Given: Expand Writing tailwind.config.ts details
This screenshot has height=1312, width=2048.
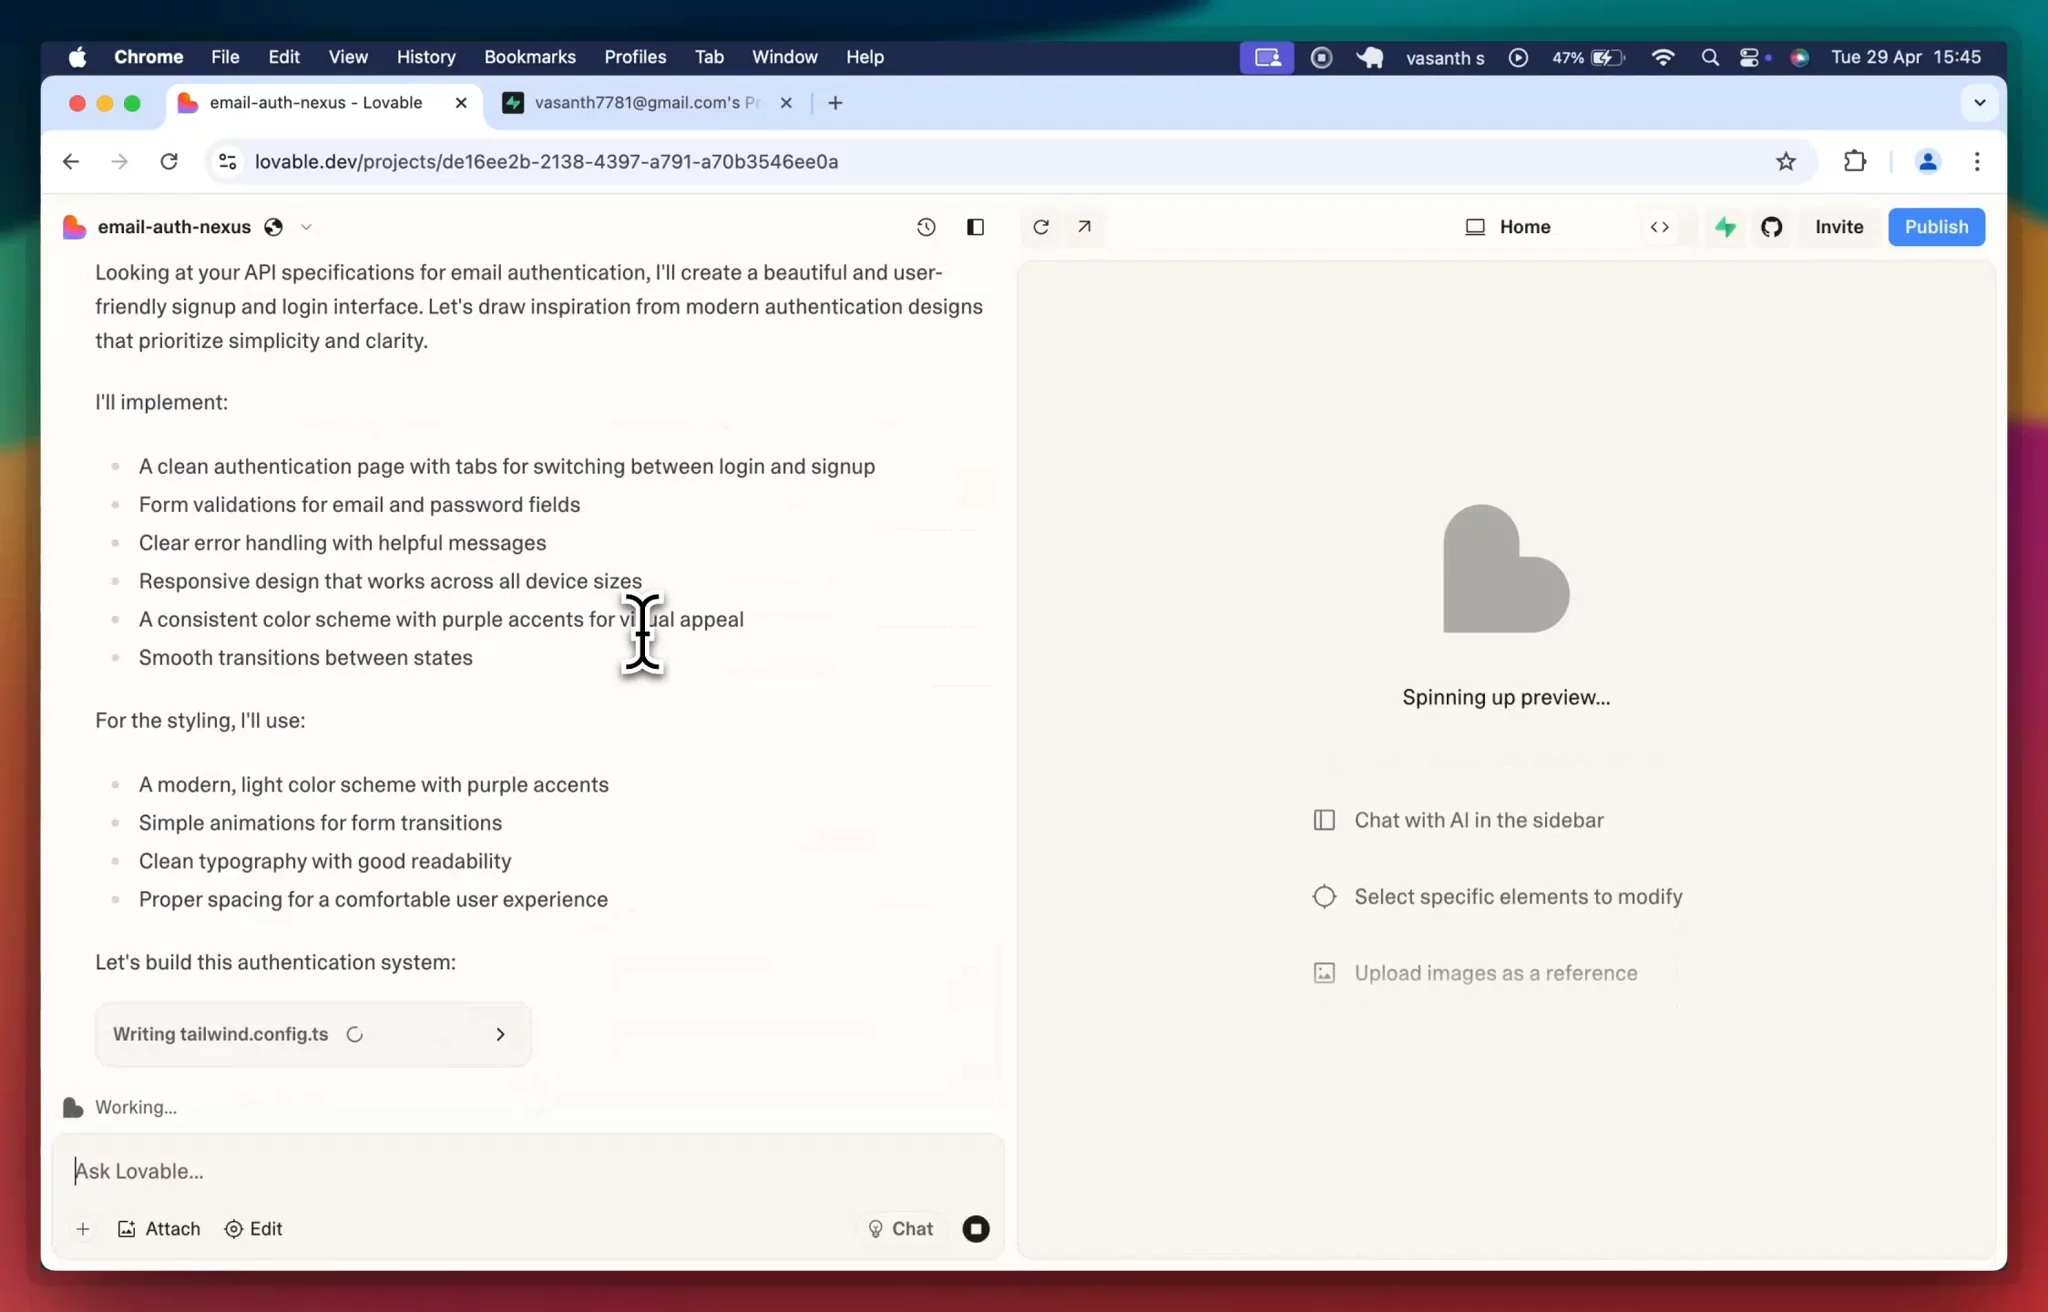Looking at the screenshot, I should pyautogui.click(x=500, y=1034).
